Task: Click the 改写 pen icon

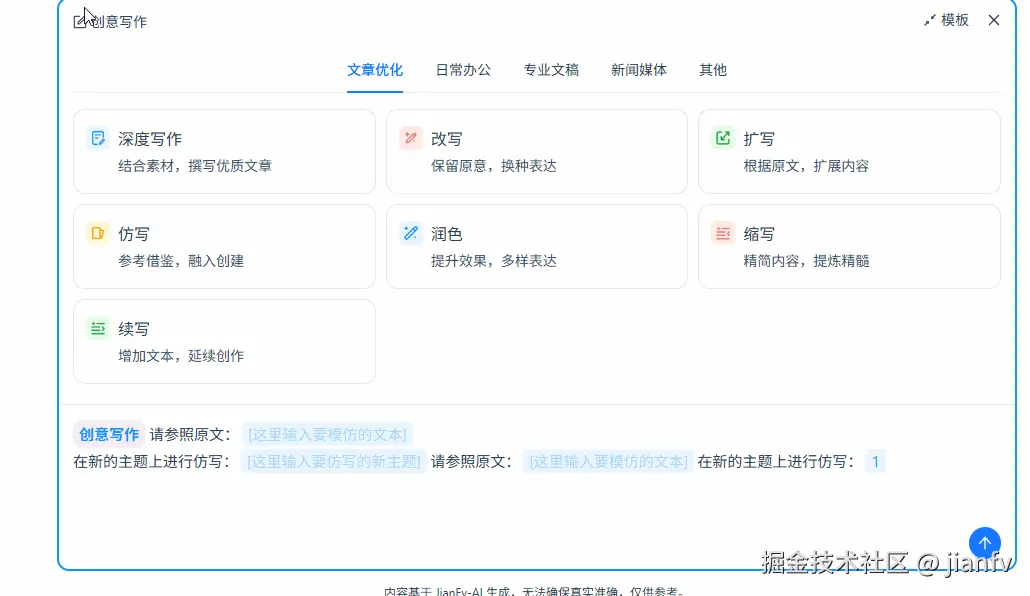Action: coord(410,139)
